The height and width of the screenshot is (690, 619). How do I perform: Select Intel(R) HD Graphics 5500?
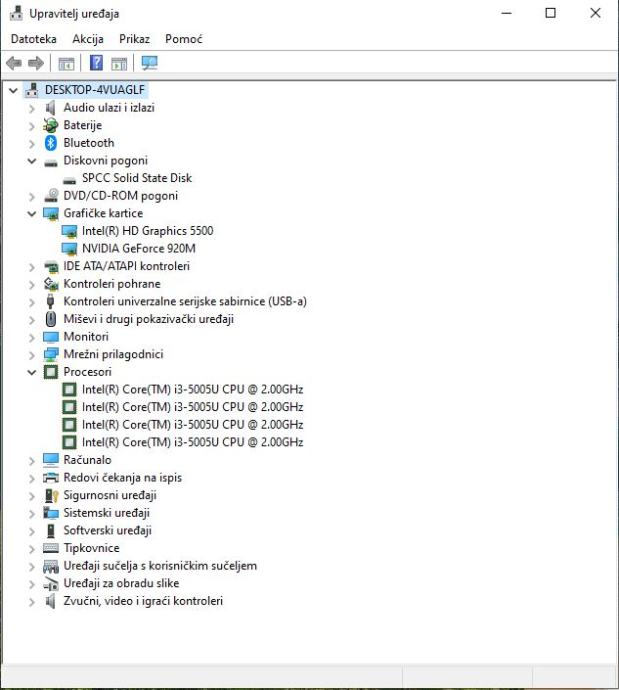point(147,231)
